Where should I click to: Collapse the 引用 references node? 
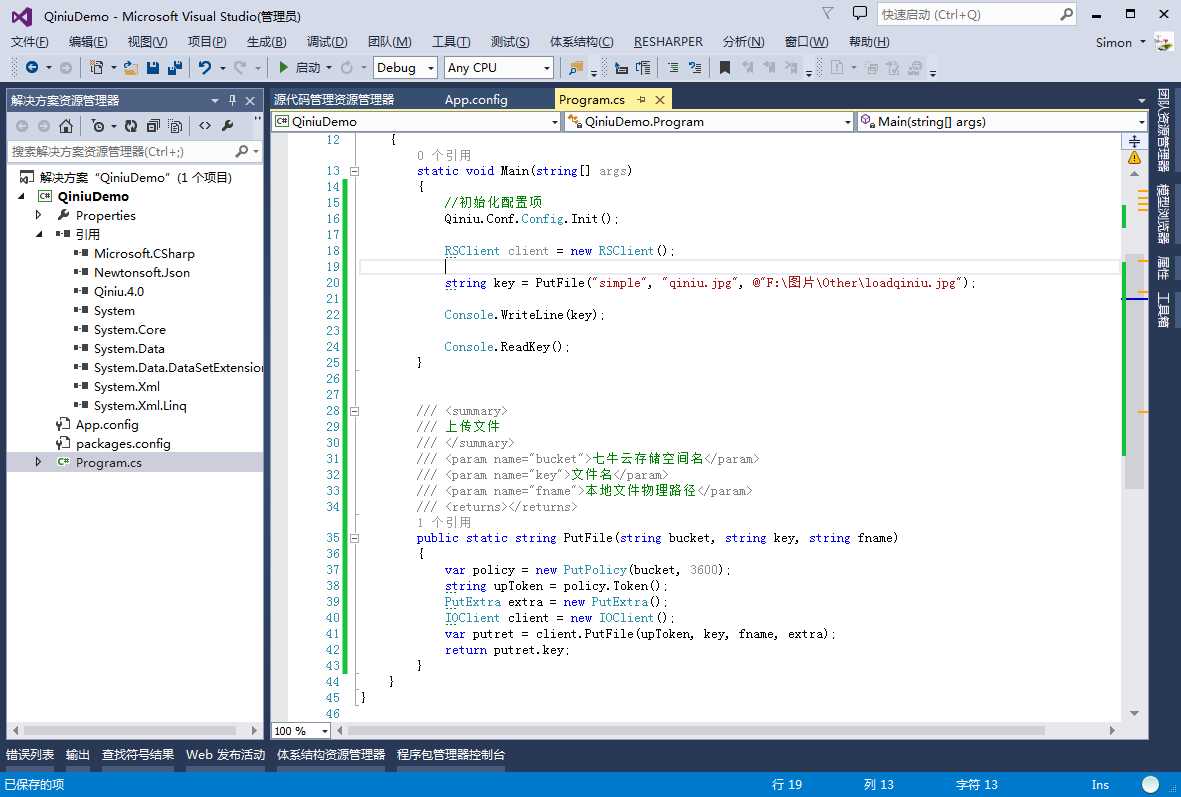(x=38, y=234)
